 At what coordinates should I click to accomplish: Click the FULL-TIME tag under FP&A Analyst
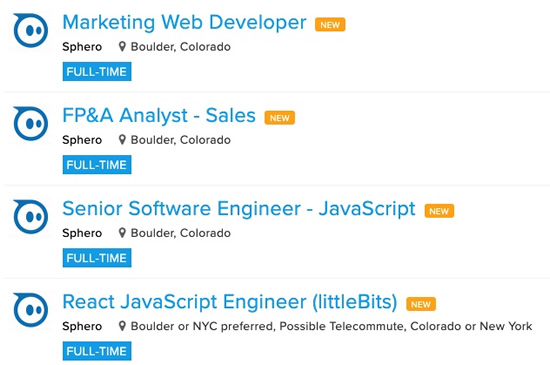97,165
